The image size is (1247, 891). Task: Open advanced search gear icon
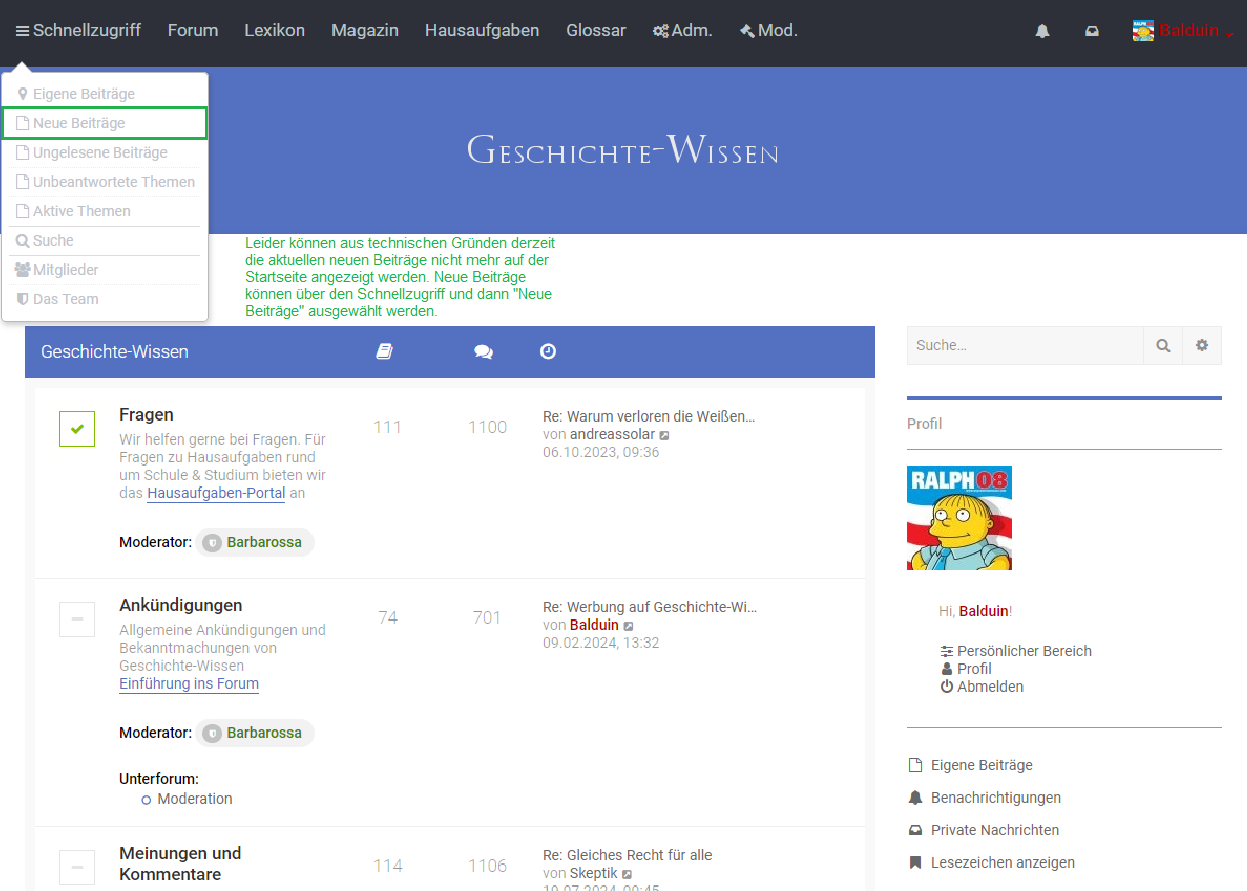click(1202, 345)
